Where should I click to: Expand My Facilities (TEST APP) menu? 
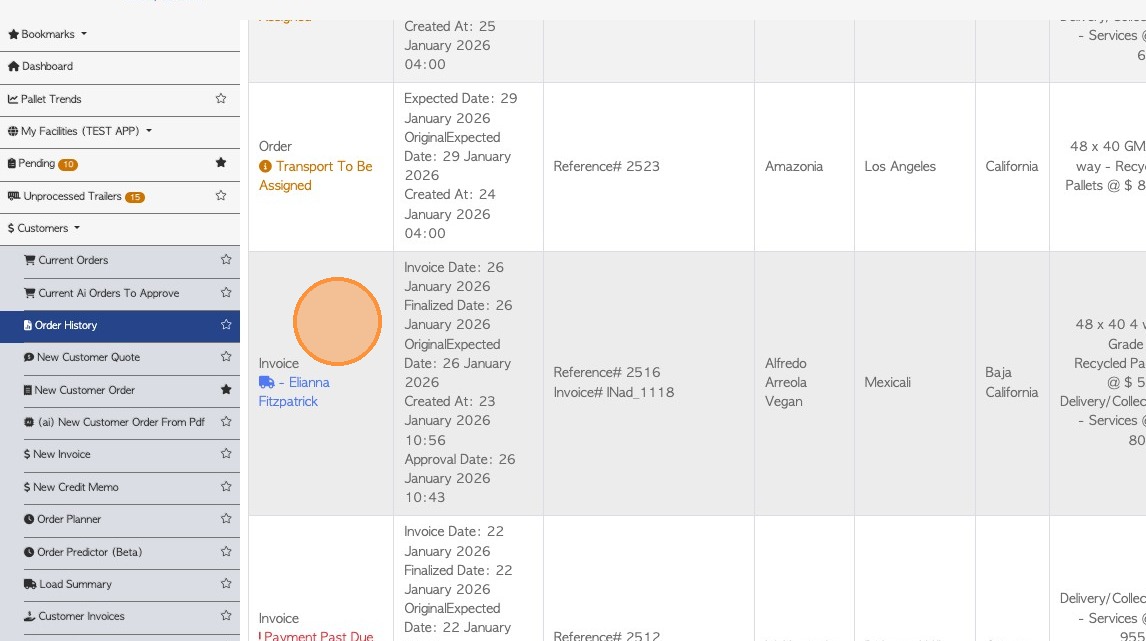pos(80,131)
